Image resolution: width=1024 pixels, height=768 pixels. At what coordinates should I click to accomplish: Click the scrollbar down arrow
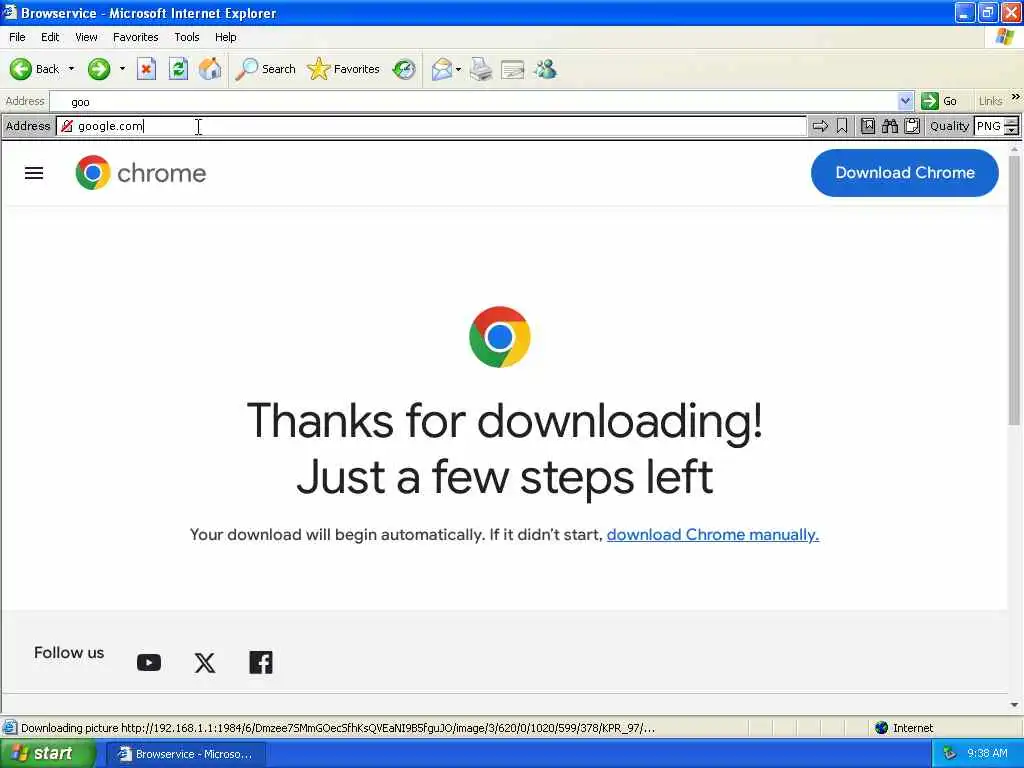tap(1014, 705)
